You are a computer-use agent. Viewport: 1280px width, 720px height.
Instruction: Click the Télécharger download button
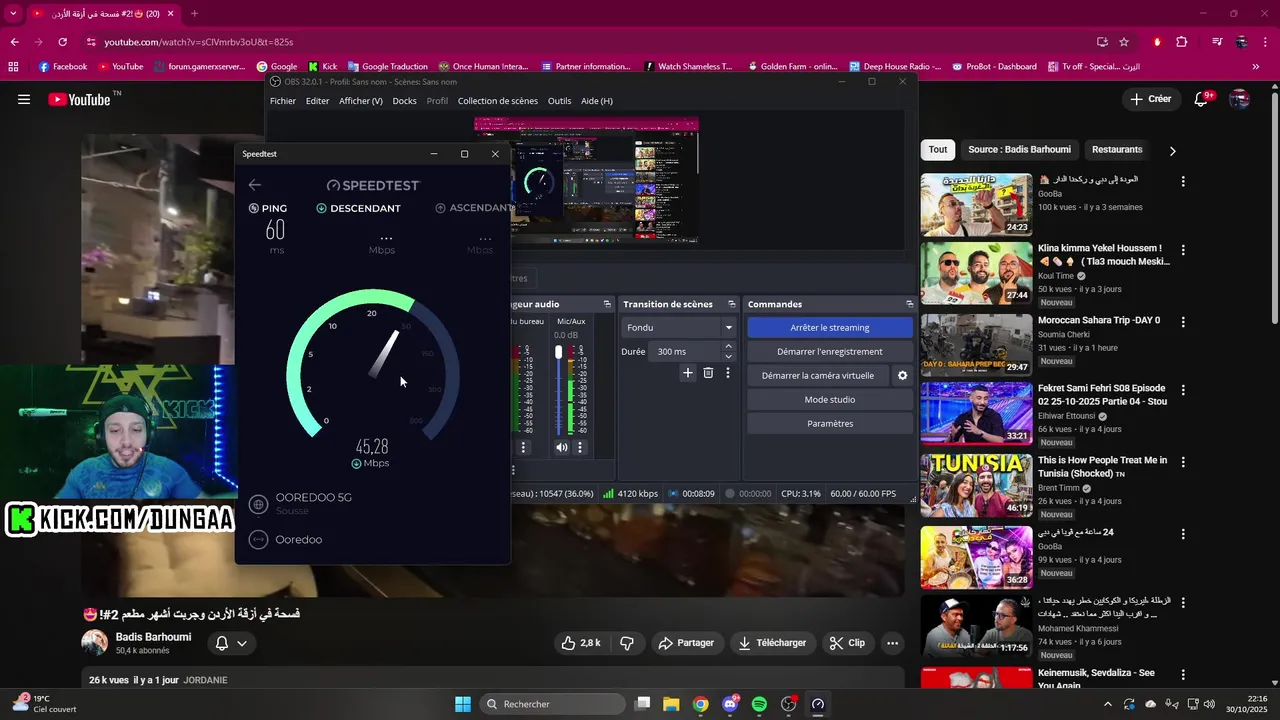click(772, 643)
